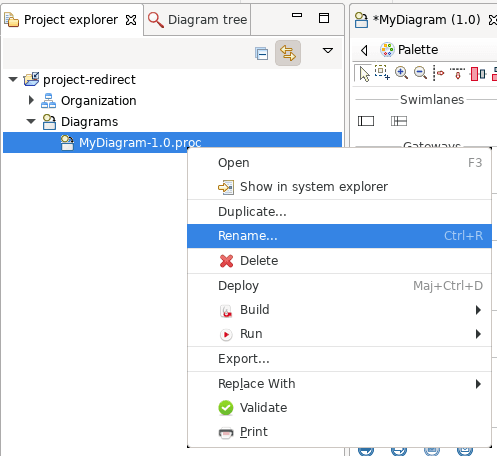Collapse the Diagrams tree node

coord(31,121)
